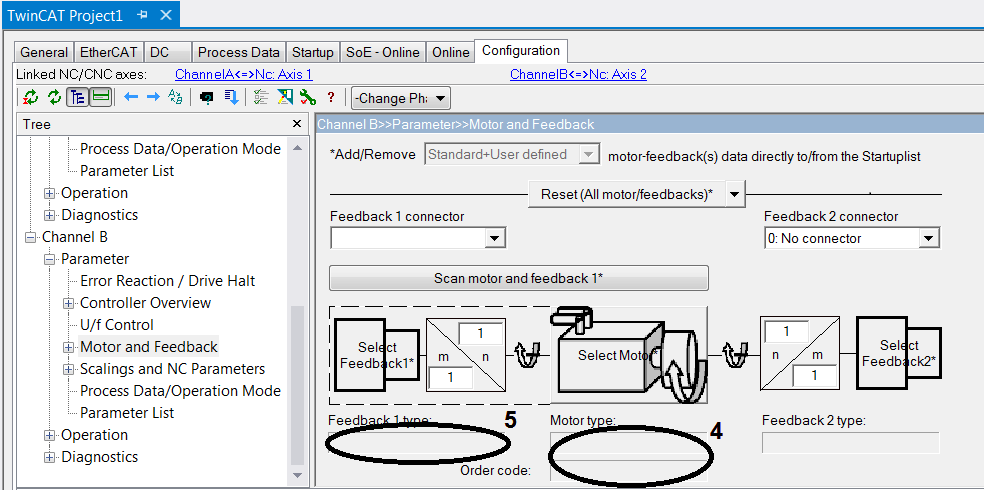Open the SoE - Online tab

coord(383,53)
